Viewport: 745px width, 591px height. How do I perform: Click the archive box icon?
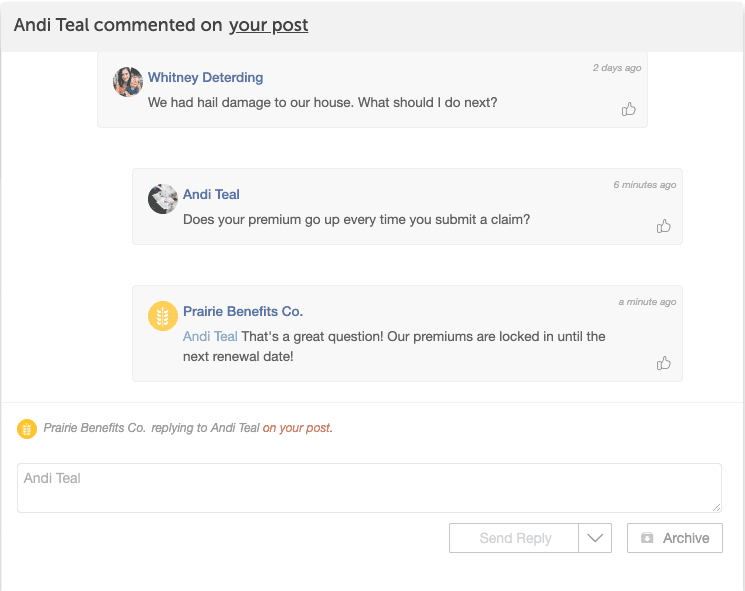tap(647, 538)
